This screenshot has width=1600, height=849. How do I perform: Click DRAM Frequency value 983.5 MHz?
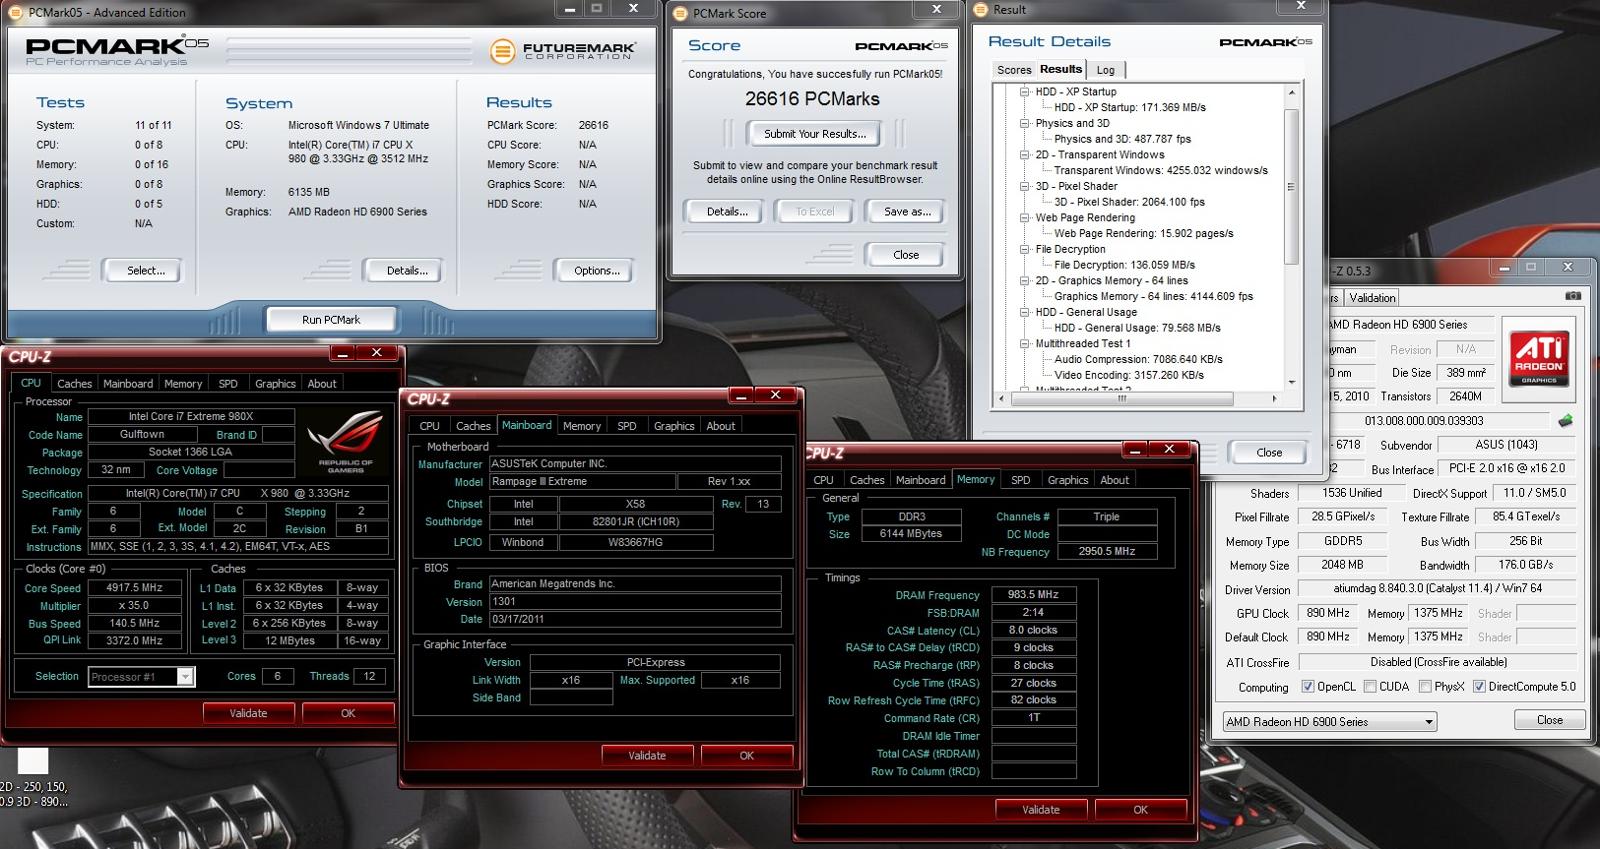click(x=1033, y=594)
